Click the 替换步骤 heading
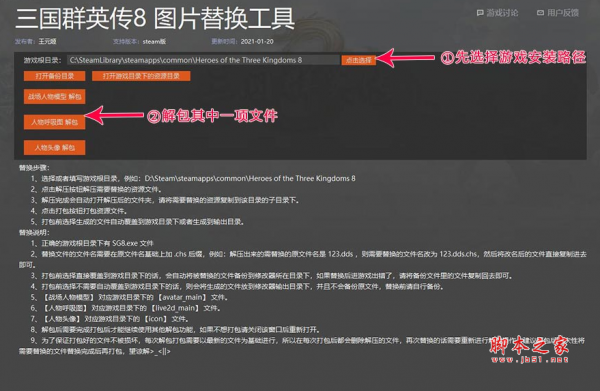Image resolution: width=600 pixels, height=391 pixels. 34,168
